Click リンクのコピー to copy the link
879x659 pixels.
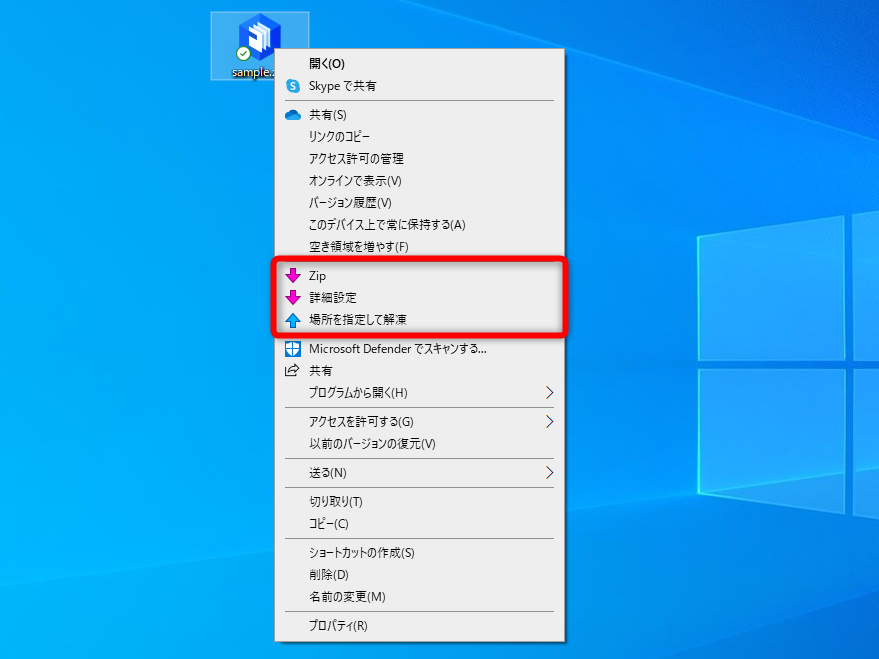point(340,136)
